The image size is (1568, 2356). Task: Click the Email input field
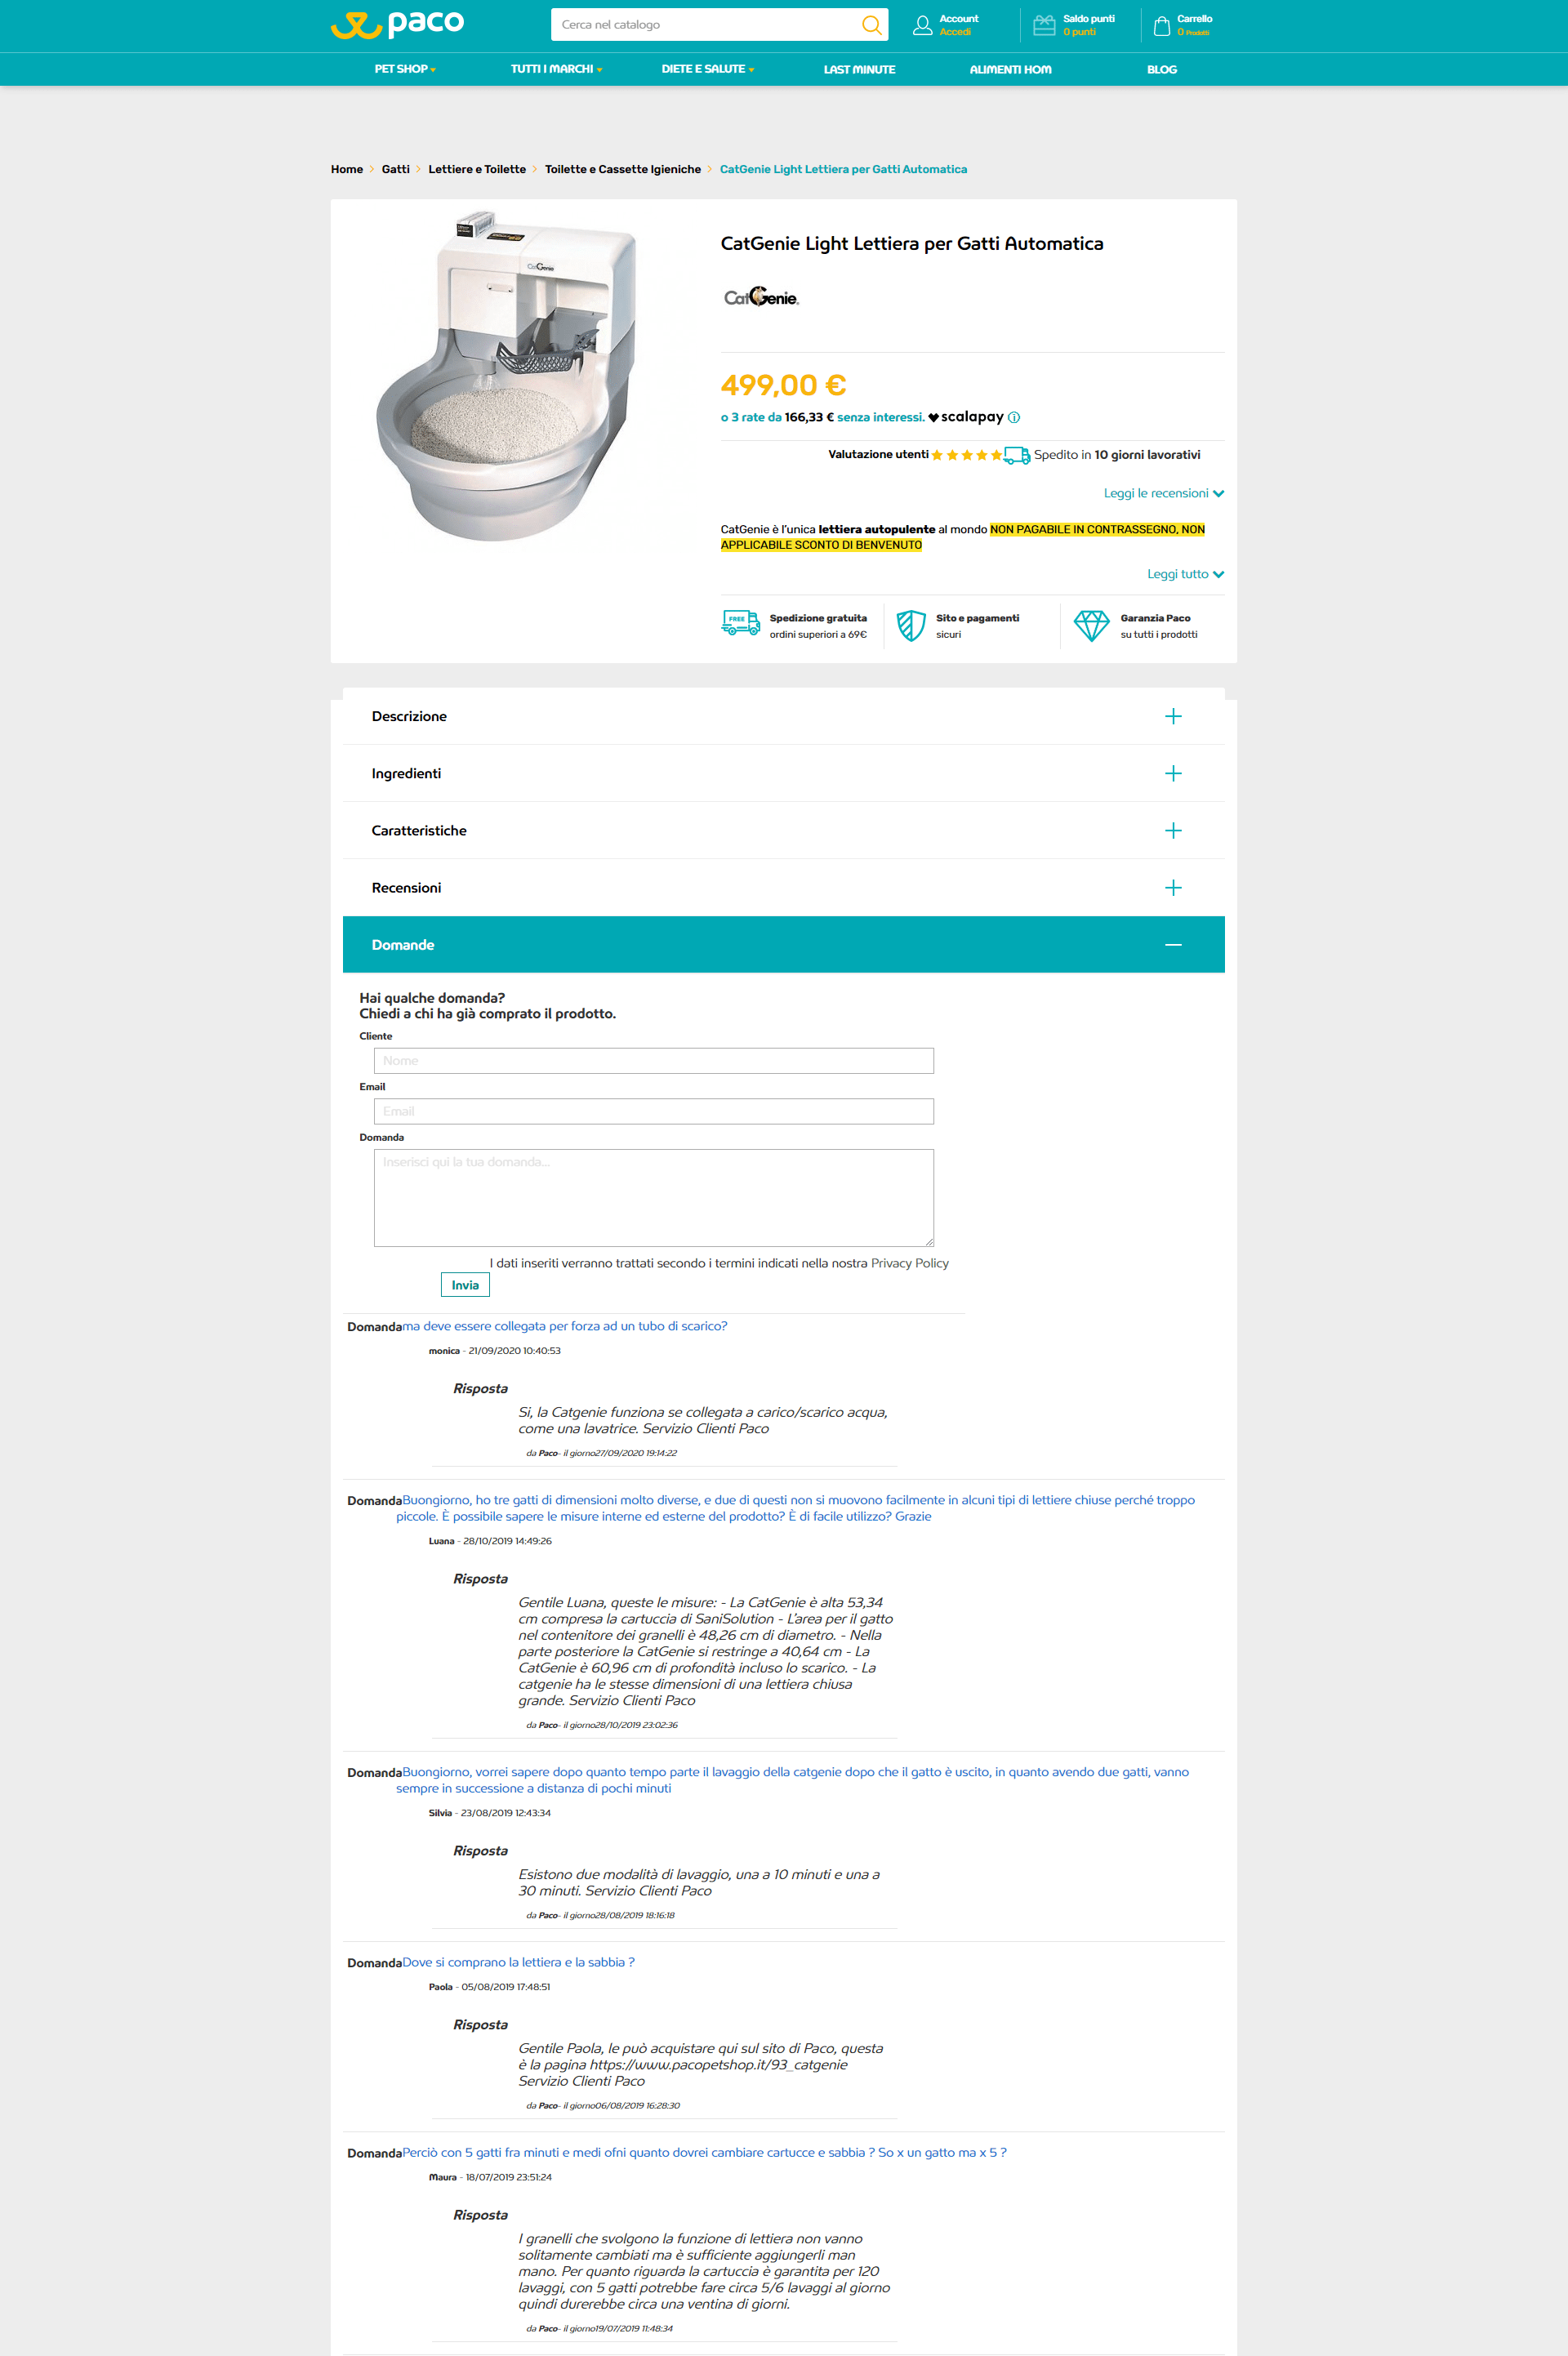pos(654,1112)
